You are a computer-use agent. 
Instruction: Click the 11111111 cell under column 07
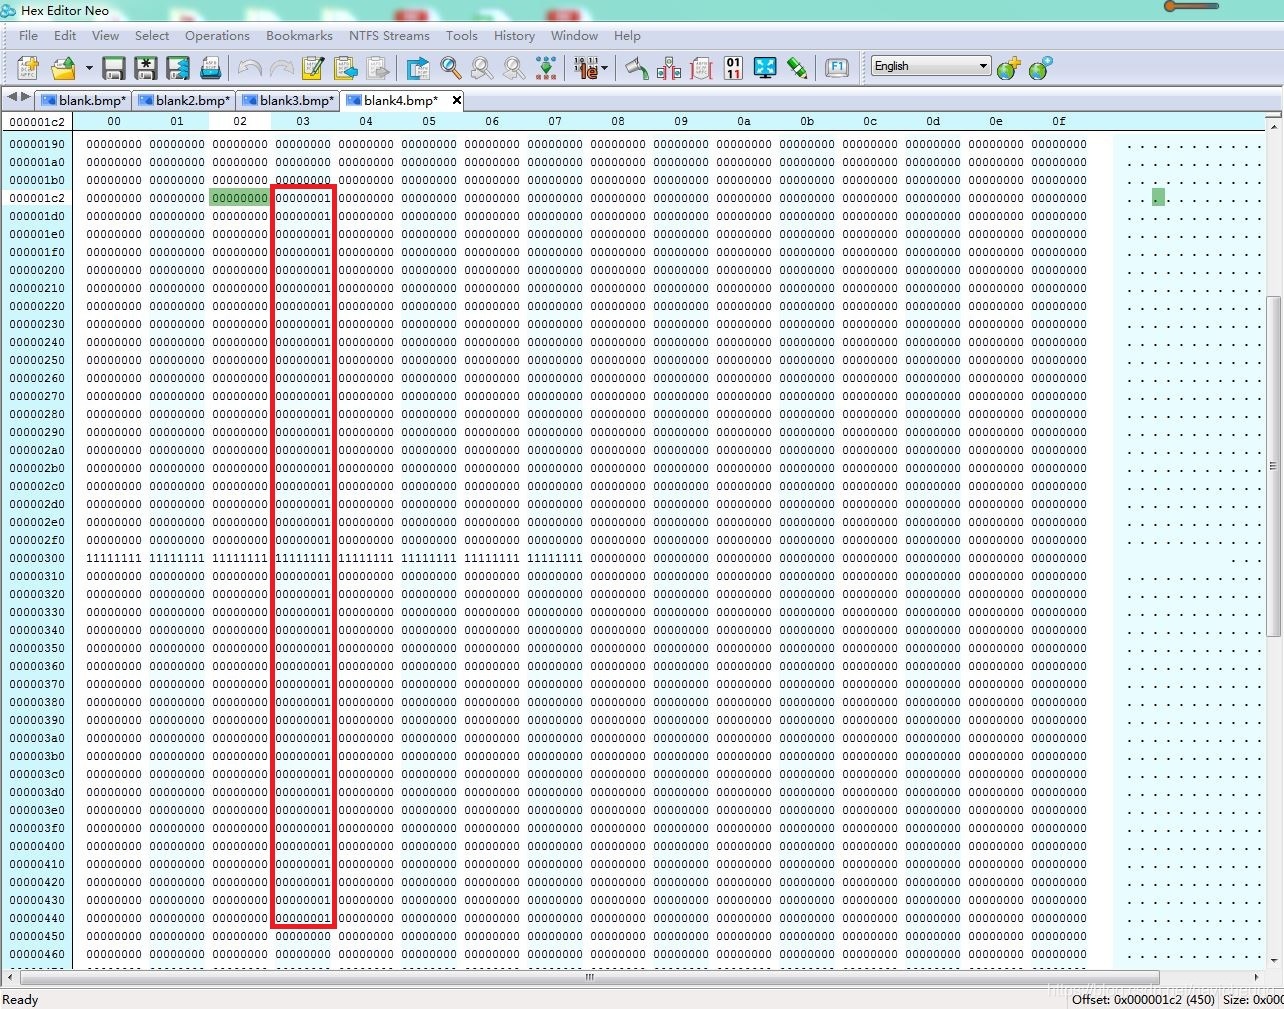pos(555,558)
